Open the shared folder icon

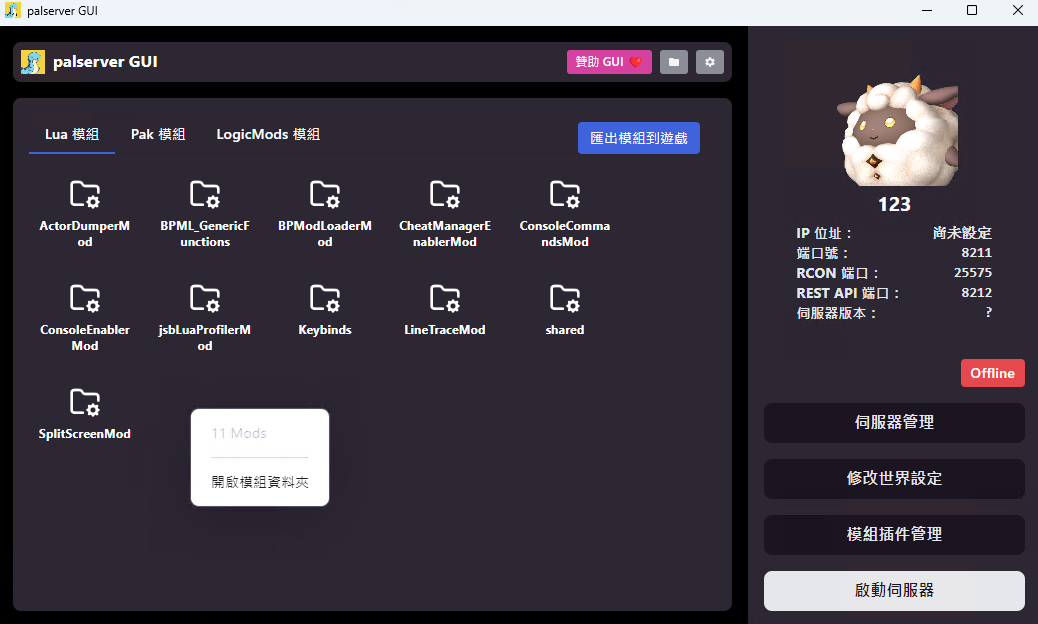pyautogui.click(x=565, y=298)
